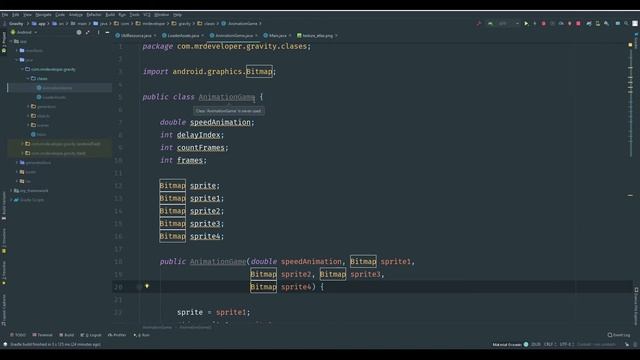Open the Terminal tool window
Screen dimensions: 640x360
42,335
